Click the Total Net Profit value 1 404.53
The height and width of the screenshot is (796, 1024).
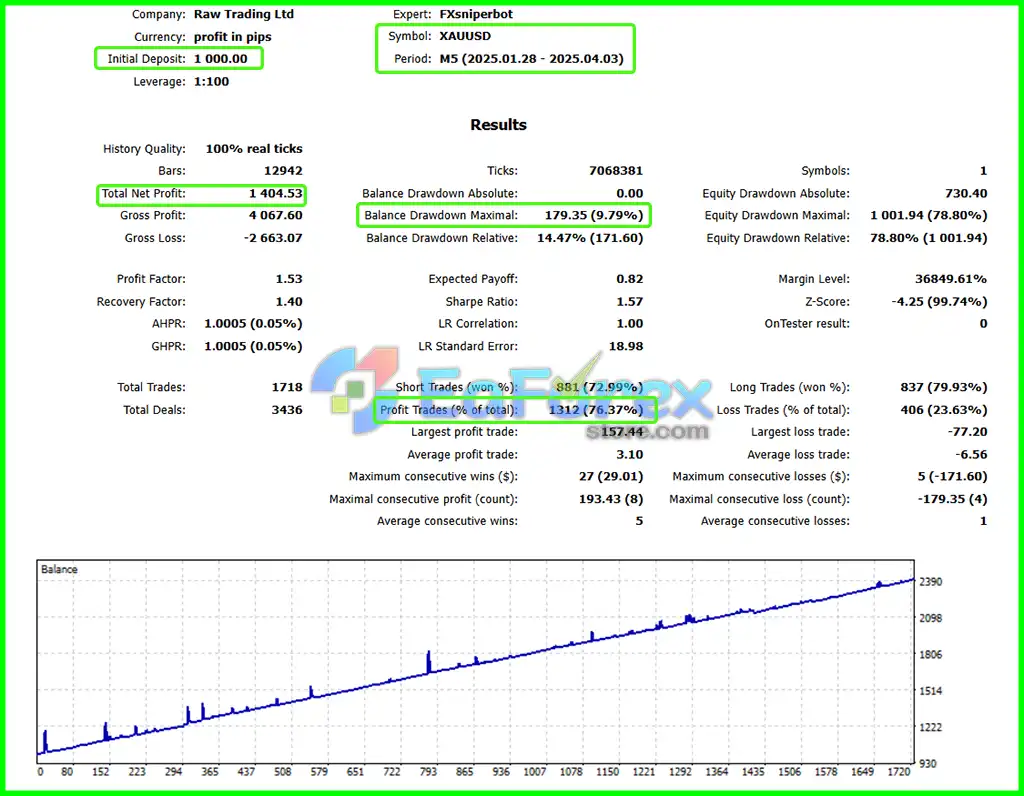click(x=276, y=193)
